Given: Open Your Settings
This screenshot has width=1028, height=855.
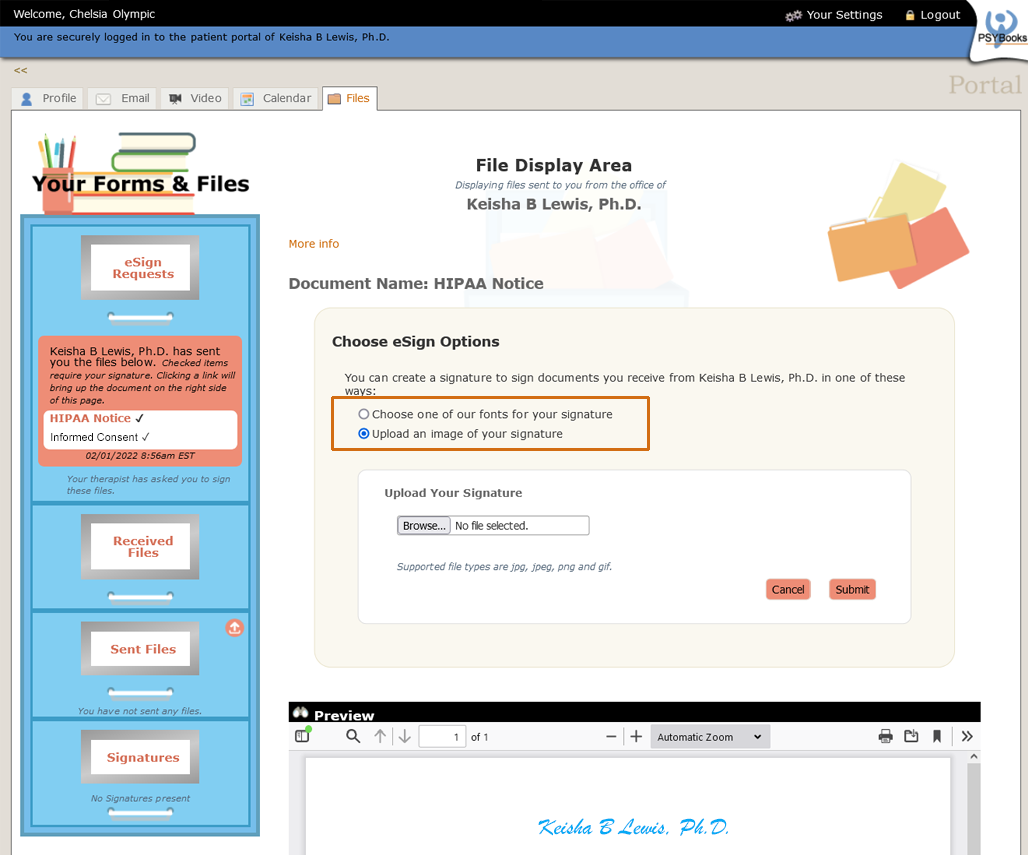Looking at the screenshot, I should 844,15.
